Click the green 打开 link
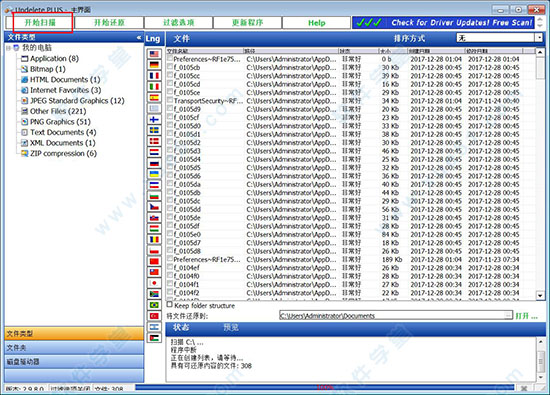 (x=526, y=316)
